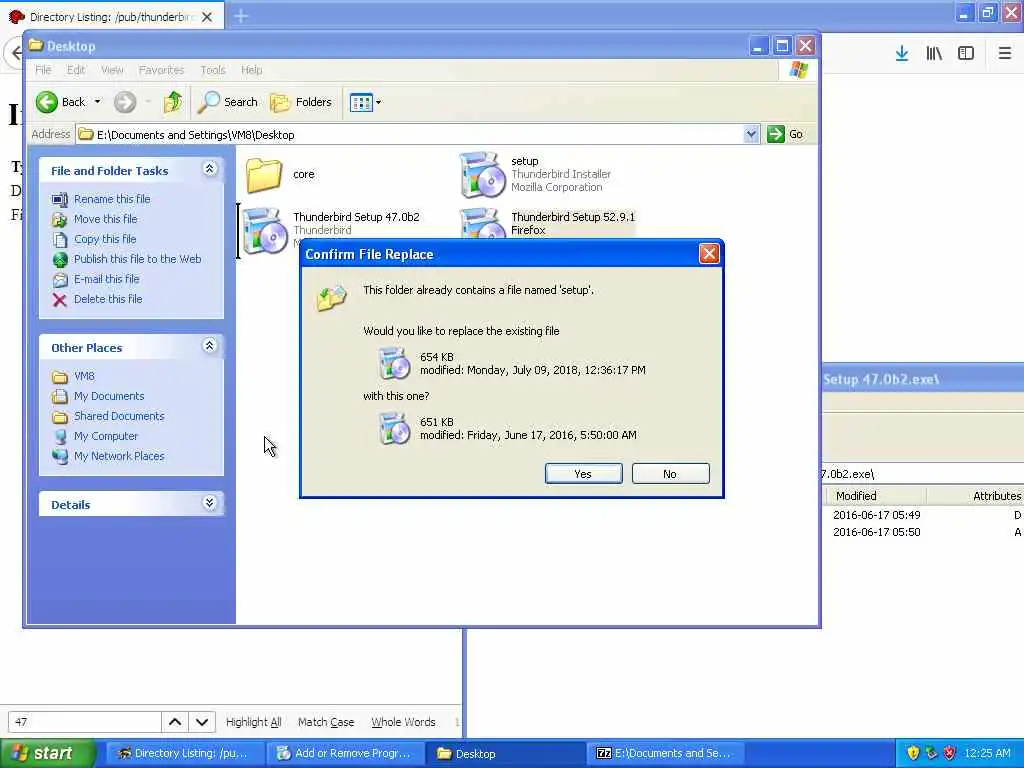Image resolution: width=1024 pixels, height=768 pixels.
Task: Sort by Attributes column in 7-Zip
Action: (x=976, y=496)
